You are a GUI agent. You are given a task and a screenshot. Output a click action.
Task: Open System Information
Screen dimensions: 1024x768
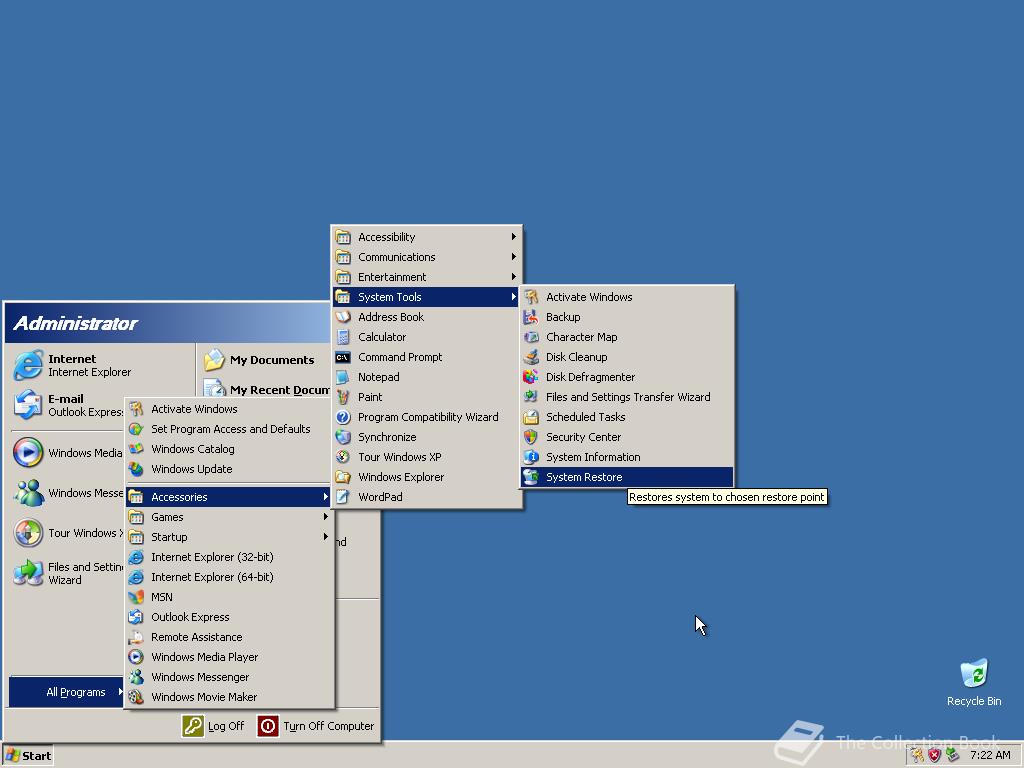pyautogui.click(x=595, y=457)
